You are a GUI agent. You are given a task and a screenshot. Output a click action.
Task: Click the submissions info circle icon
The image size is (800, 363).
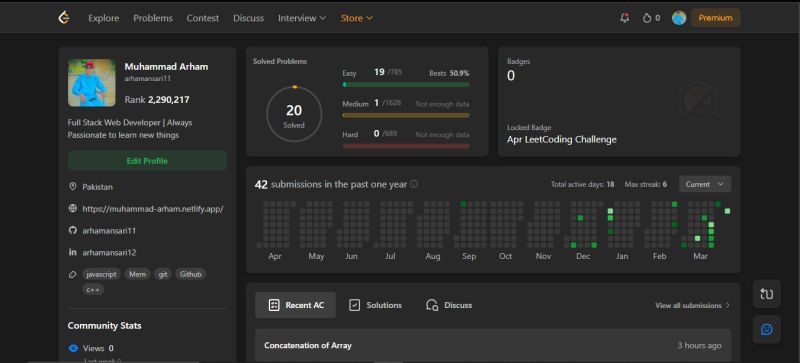tap(414, 184)
